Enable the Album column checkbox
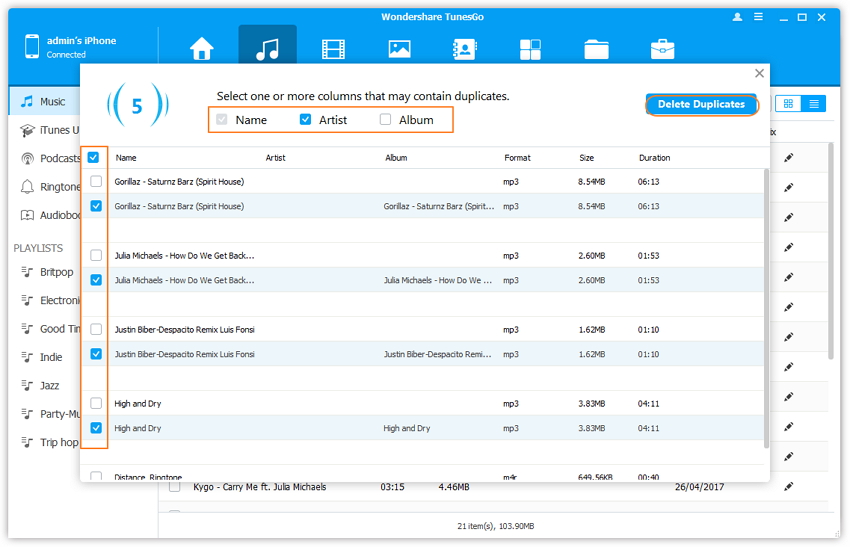This screenshot has height=547, width=850. [386, 120]
